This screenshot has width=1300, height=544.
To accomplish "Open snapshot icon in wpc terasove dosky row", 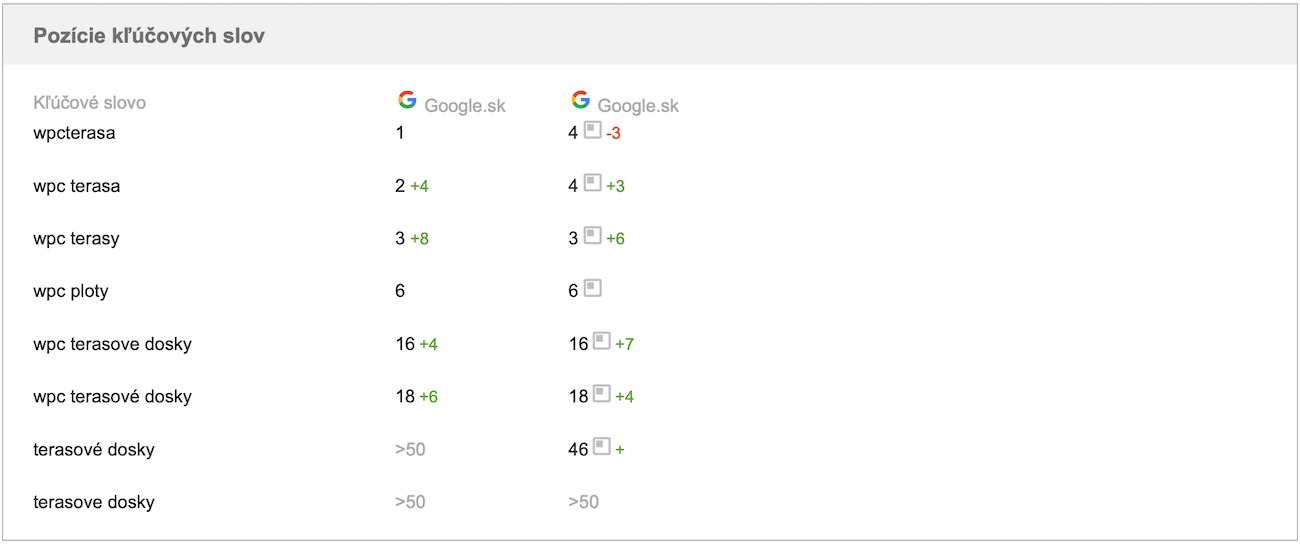I will 601,341.
